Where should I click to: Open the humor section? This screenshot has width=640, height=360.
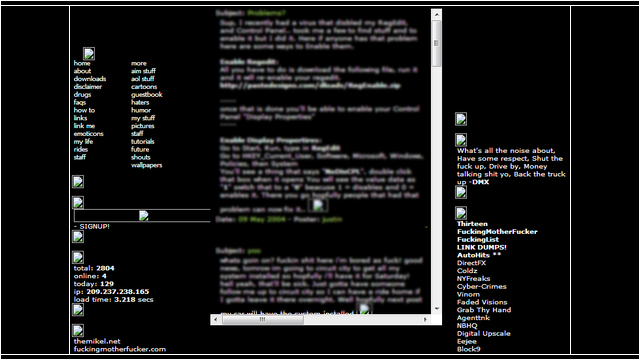(x=141, y=110)
